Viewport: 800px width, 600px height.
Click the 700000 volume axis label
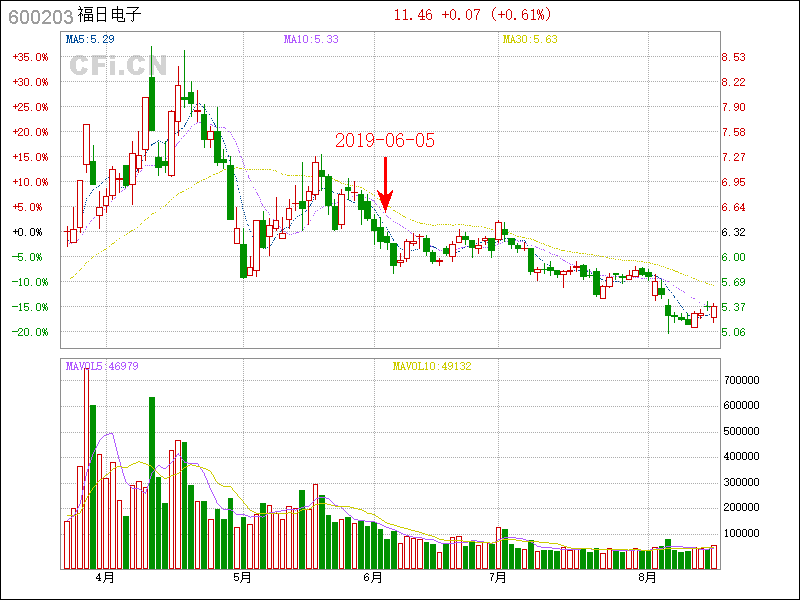742,380
